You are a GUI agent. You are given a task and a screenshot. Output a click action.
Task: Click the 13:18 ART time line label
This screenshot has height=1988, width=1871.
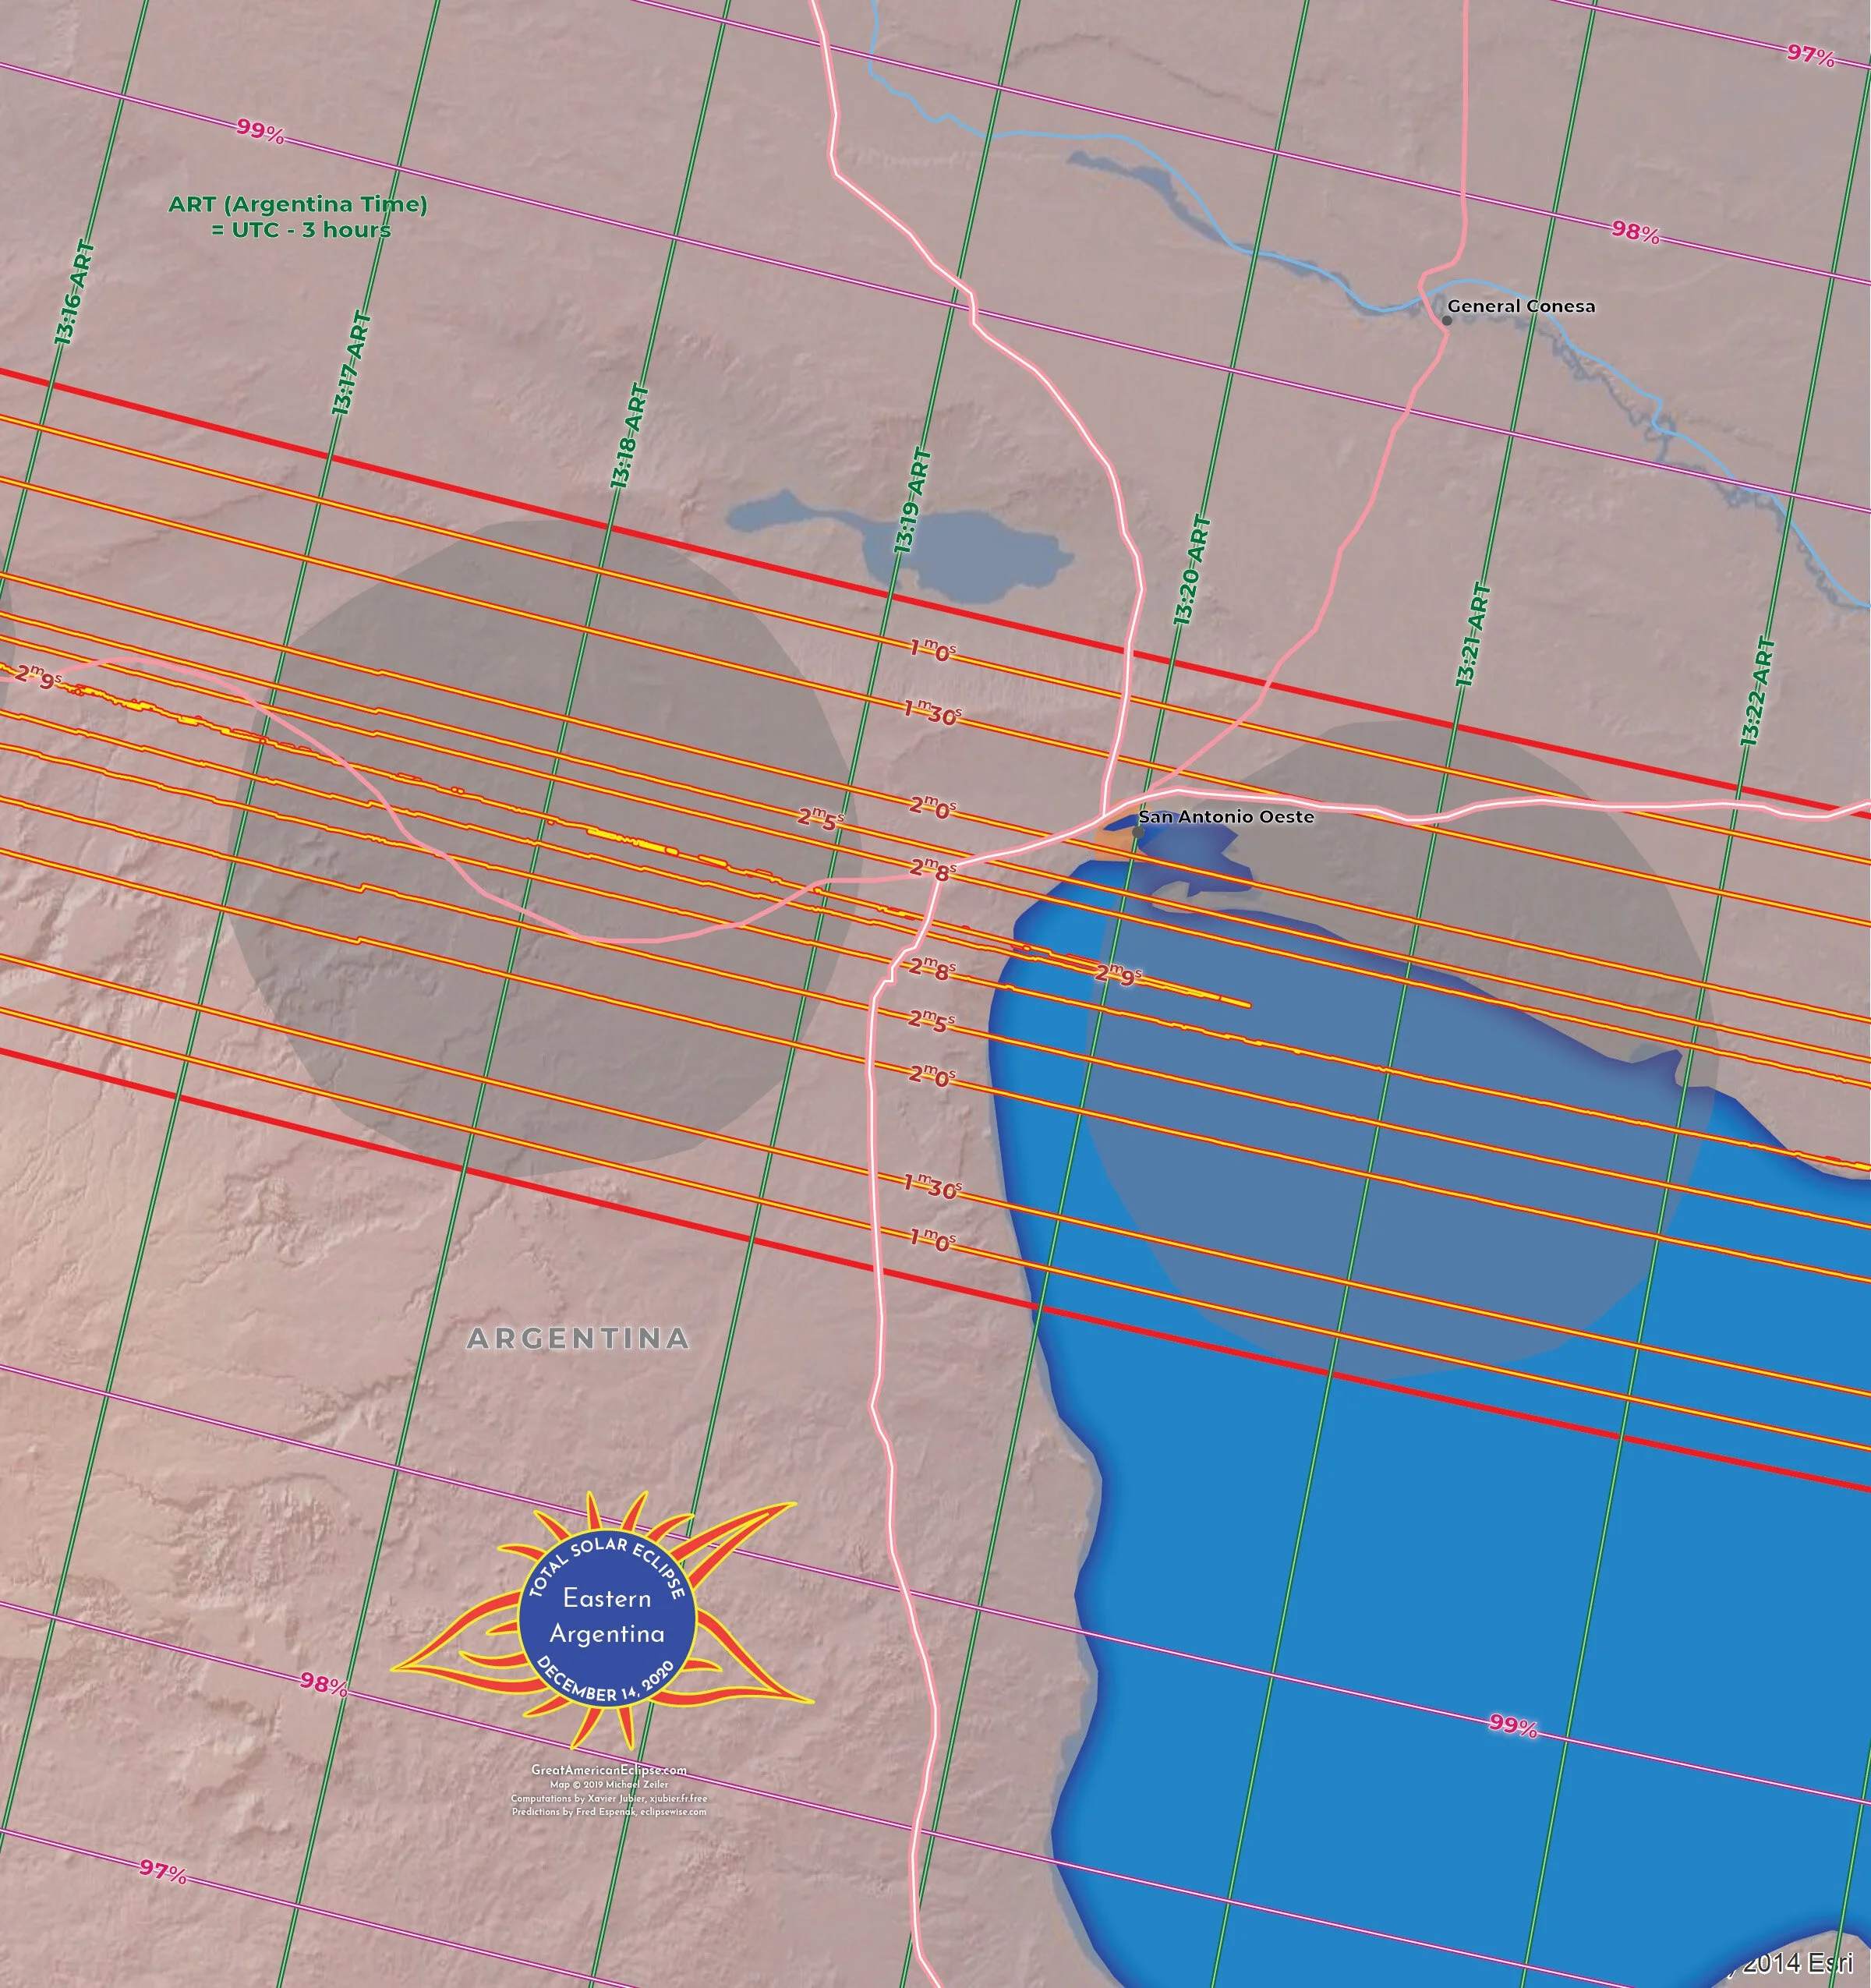[x=630, y=436]
